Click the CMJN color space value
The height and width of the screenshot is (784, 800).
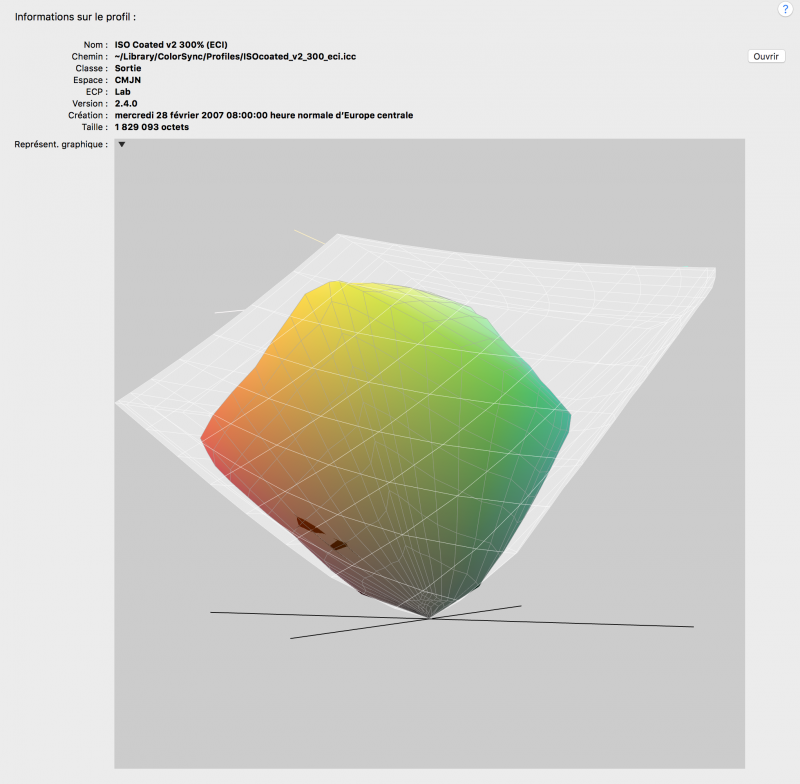tap(130, 80)
